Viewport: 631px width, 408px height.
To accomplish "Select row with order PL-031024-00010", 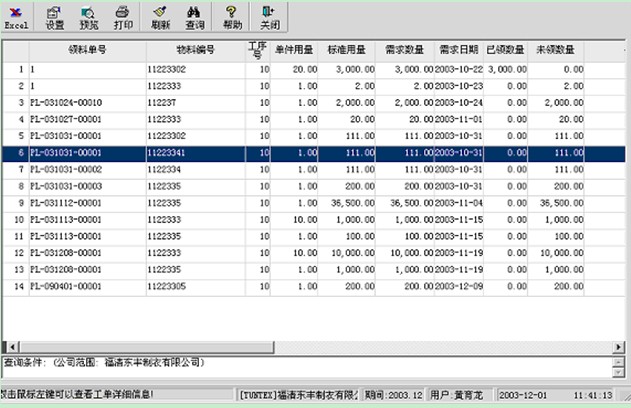I will coord(87,102).
